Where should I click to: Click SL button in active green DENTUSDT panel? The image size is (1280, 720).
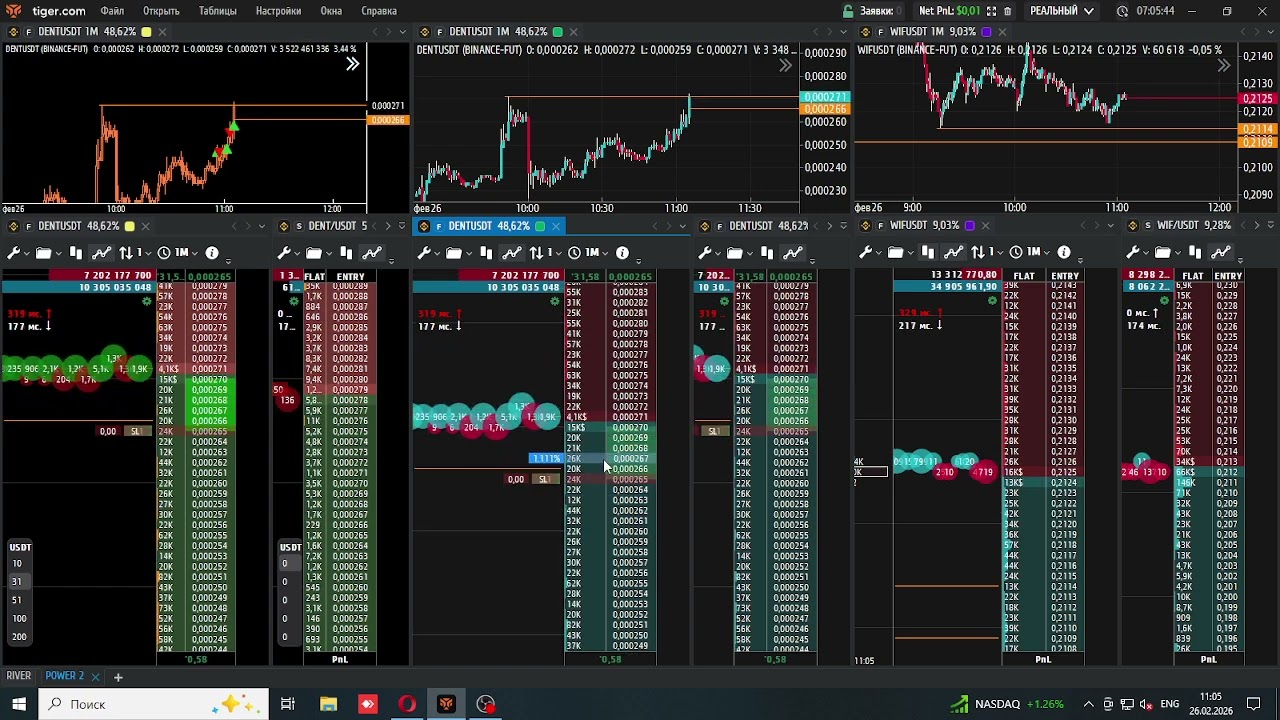click(x=544, y=479)
